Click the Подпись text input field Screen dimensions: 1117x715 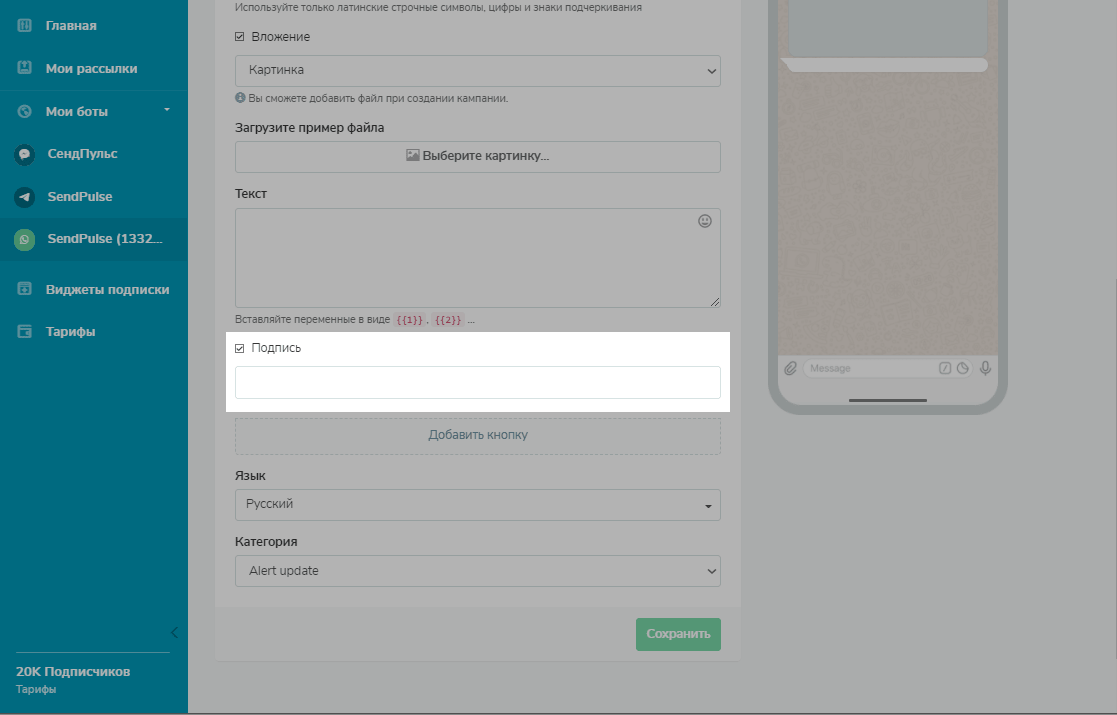(x=477, y=383)
